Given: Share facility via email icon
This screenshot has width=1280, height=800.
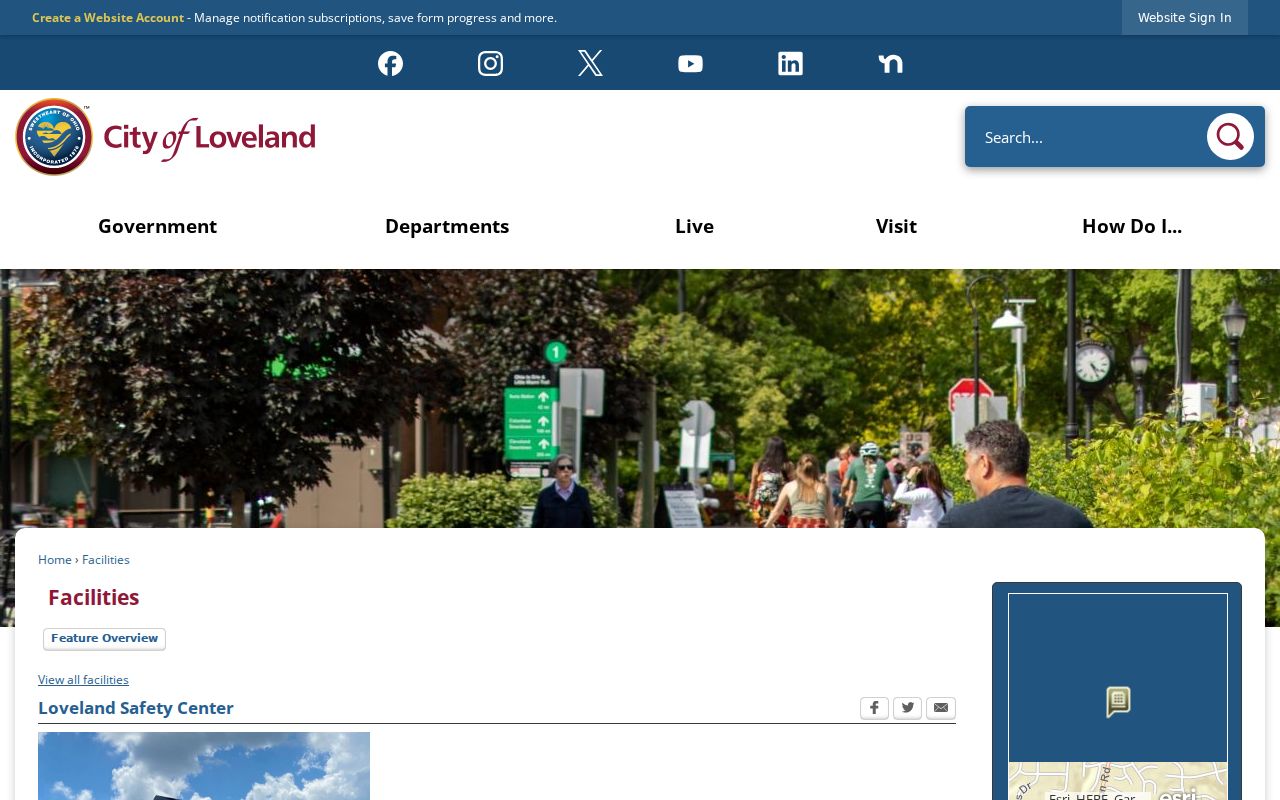Looking at the screenshot, I should click(941, 708).
